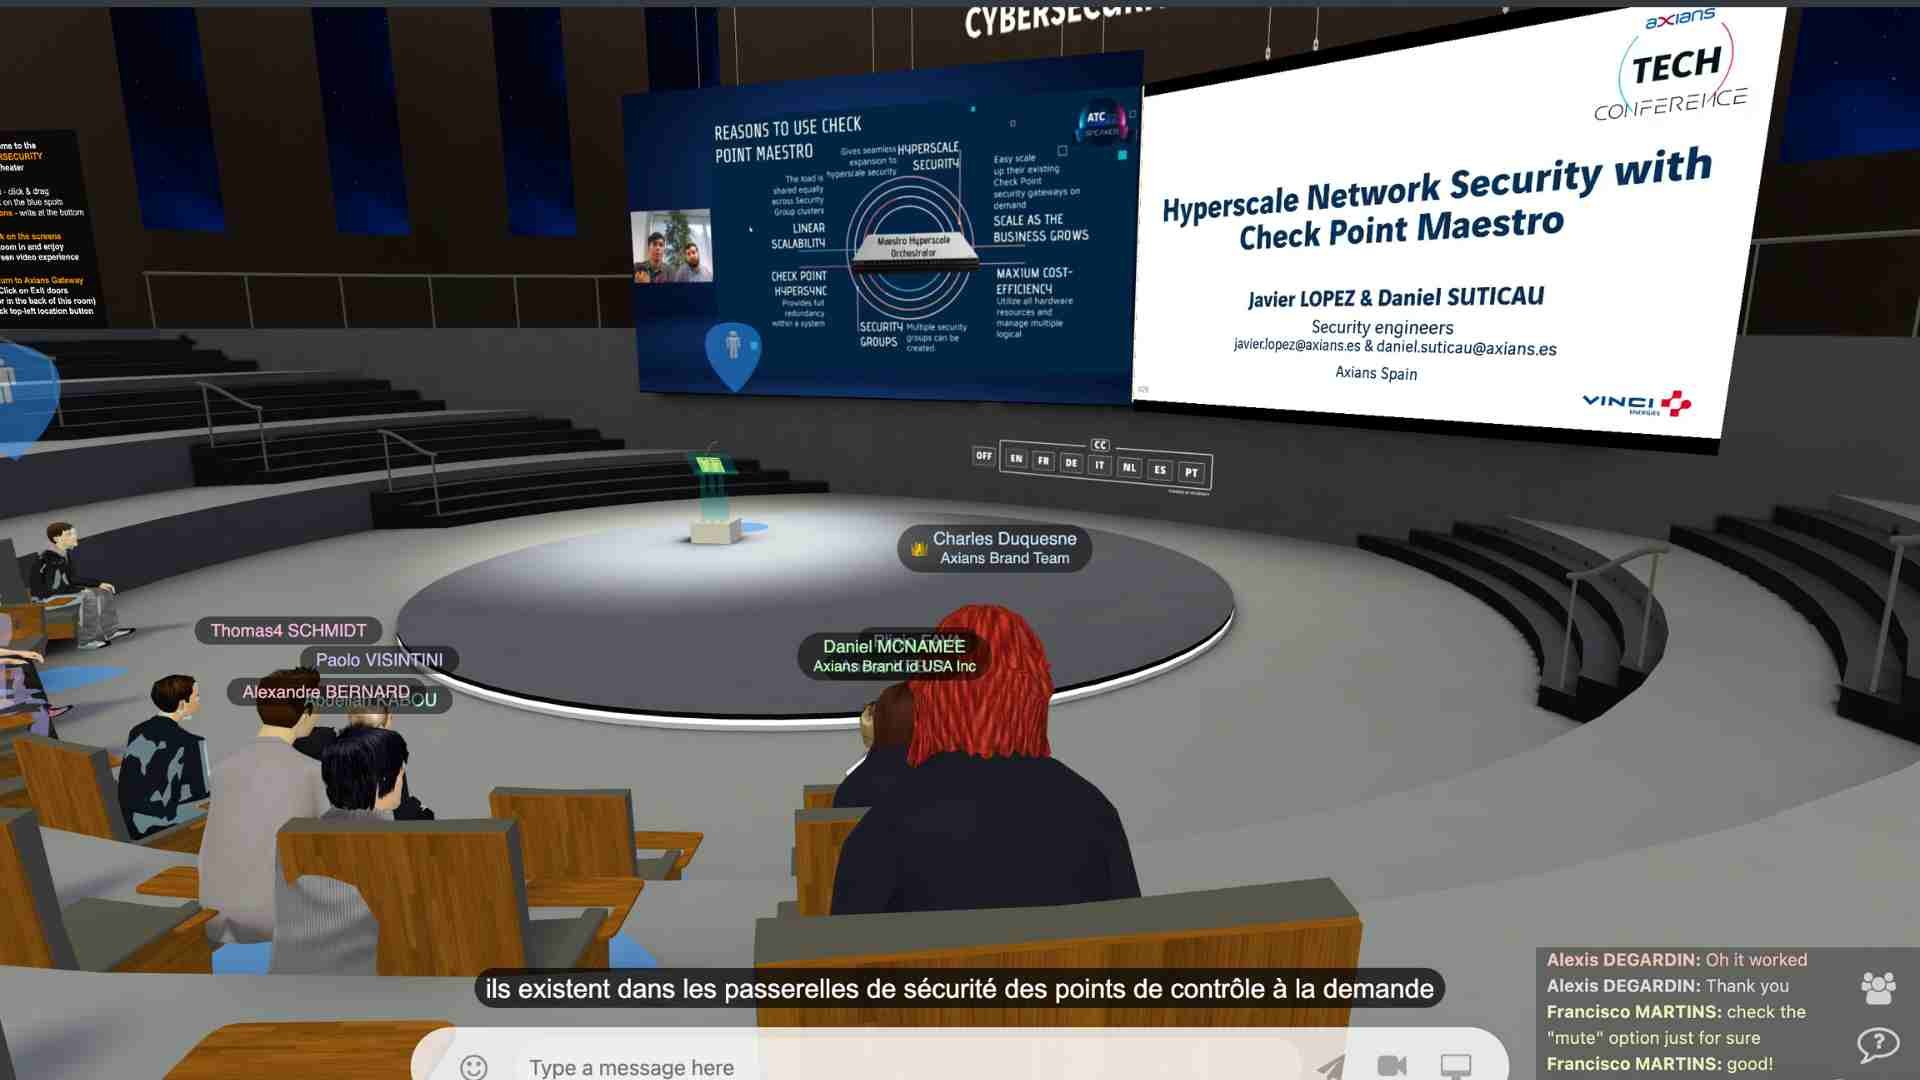This screenshot has height=1080, width=1920.
Task: Switch captions to FR language
Action: pyautogui.click(x=1043, y=461)
